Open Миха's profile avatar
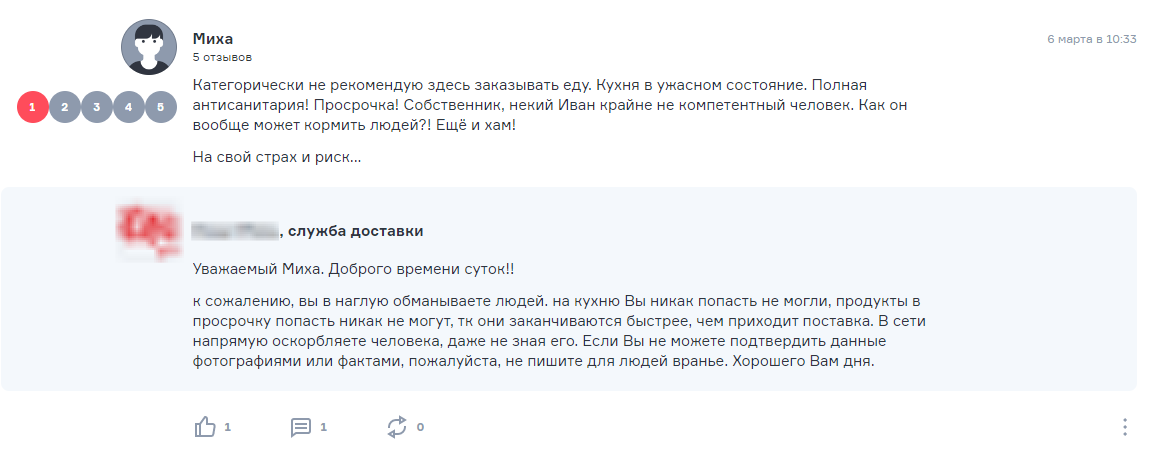Viewport: 1156px width, 451px height. [x=149, y=47]
